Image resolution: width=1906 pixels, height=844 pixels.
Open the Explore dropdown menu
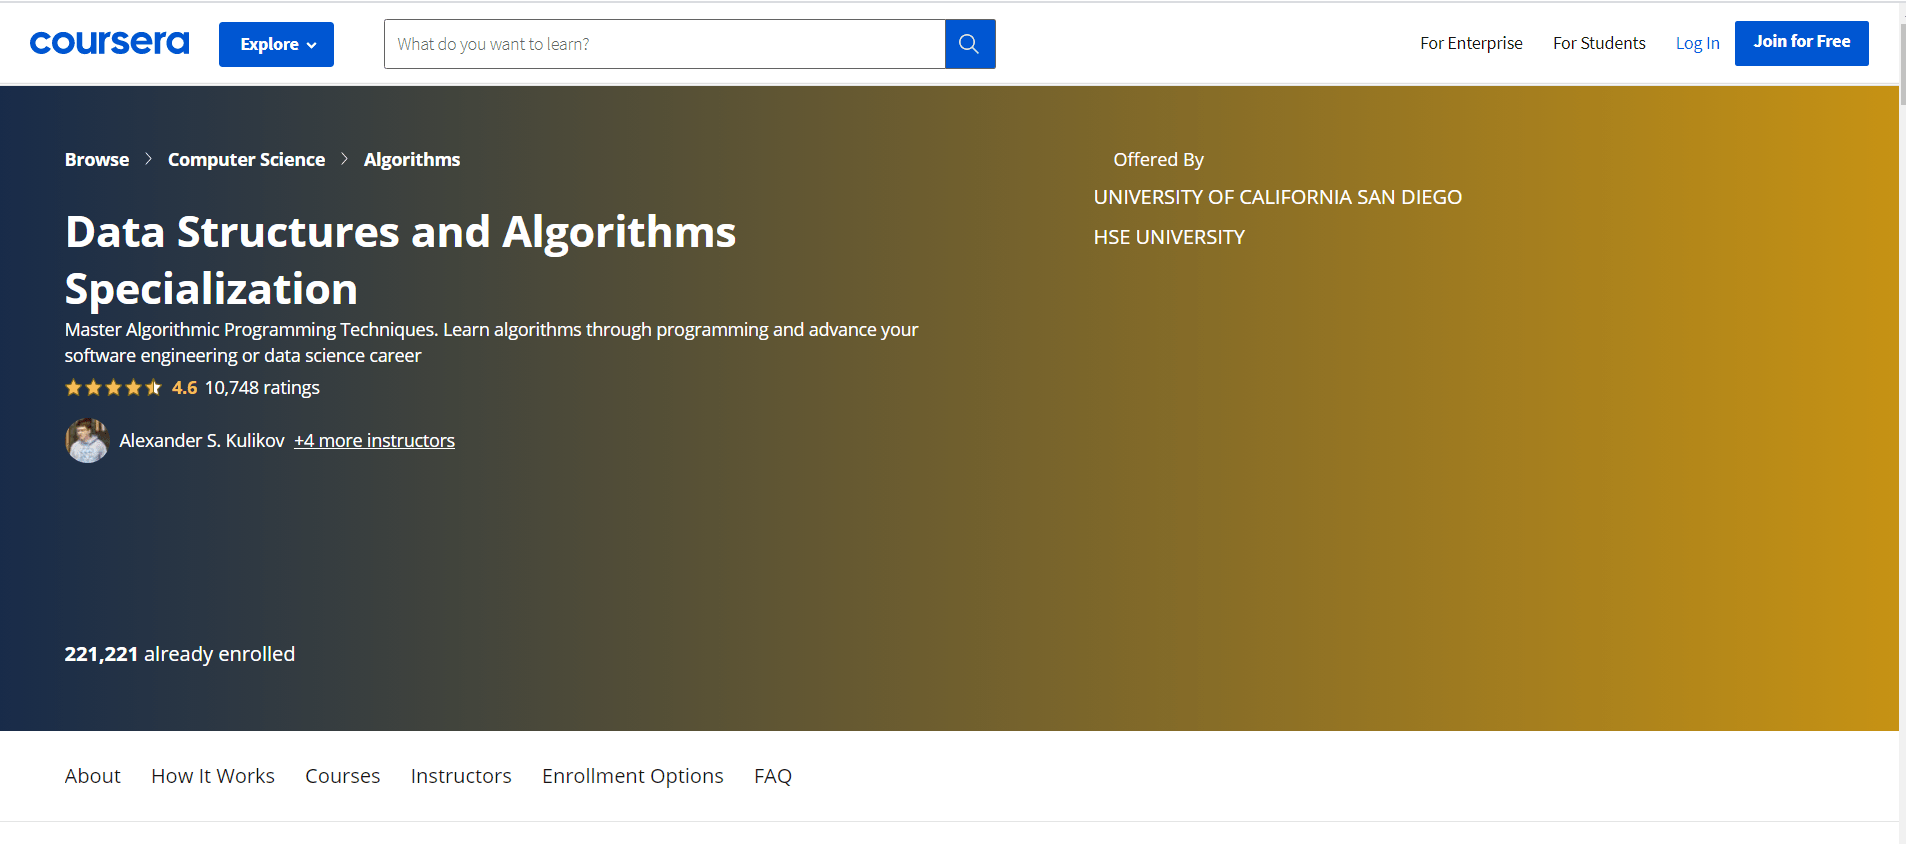point(276,44)
